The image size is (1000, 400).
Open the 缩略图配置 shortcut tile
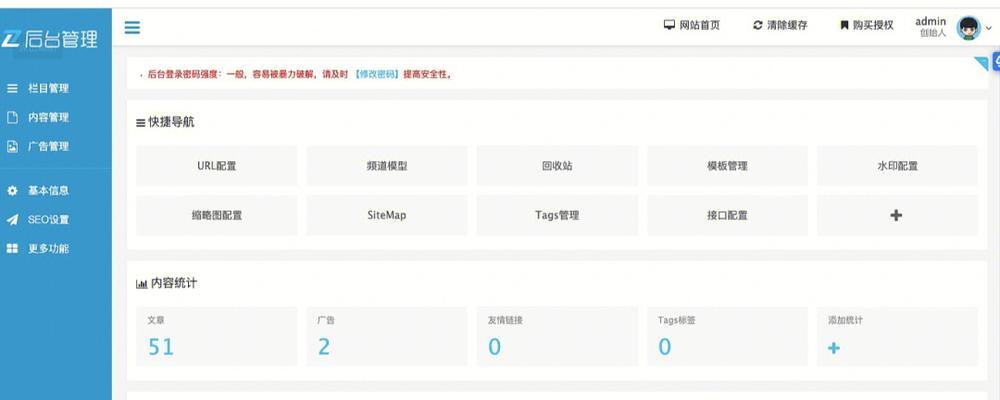coord(217,215)
